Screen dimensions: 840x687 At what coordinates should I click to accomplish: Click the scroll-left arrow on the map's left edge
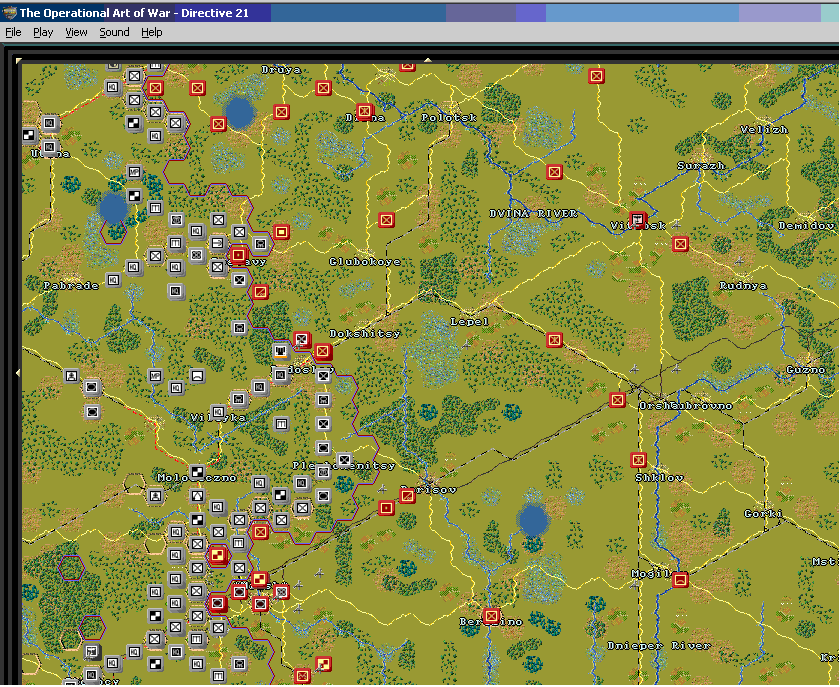pos(18,372)
